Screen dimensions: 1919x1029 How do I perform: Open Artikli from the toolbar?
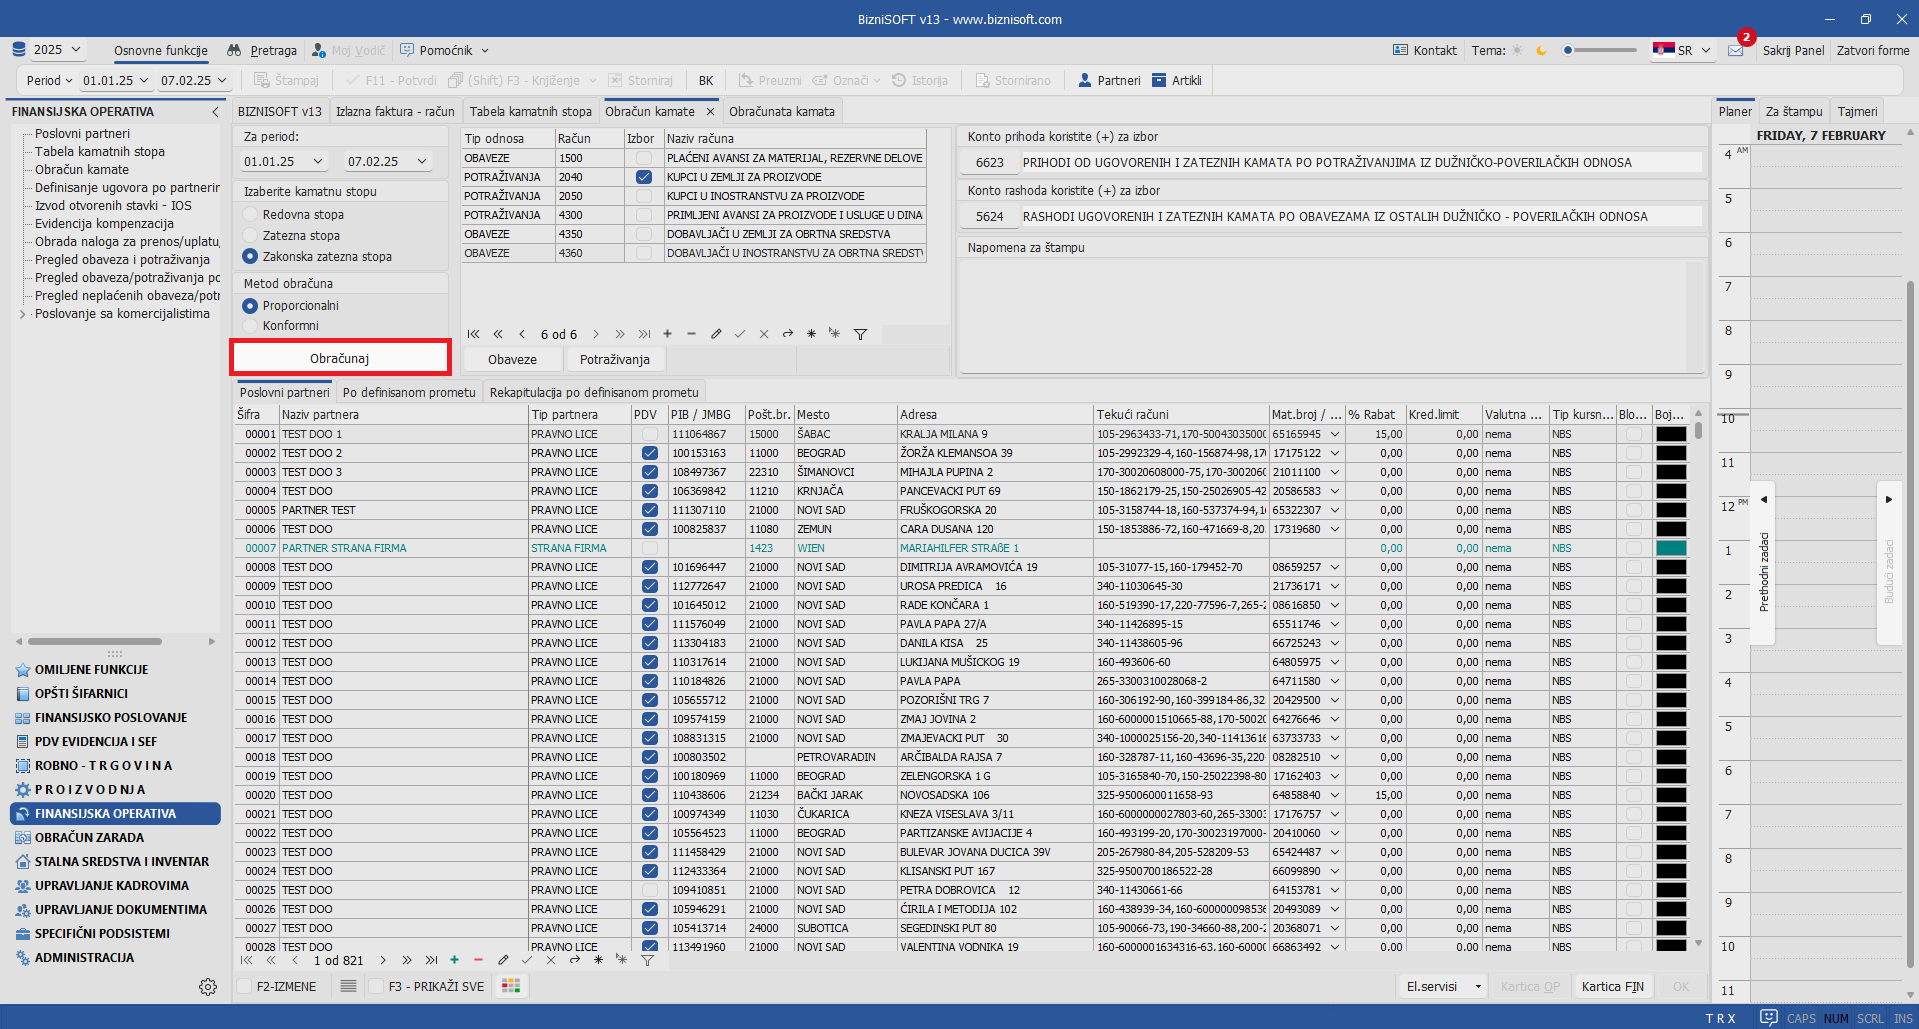[x=1176, y=81]
